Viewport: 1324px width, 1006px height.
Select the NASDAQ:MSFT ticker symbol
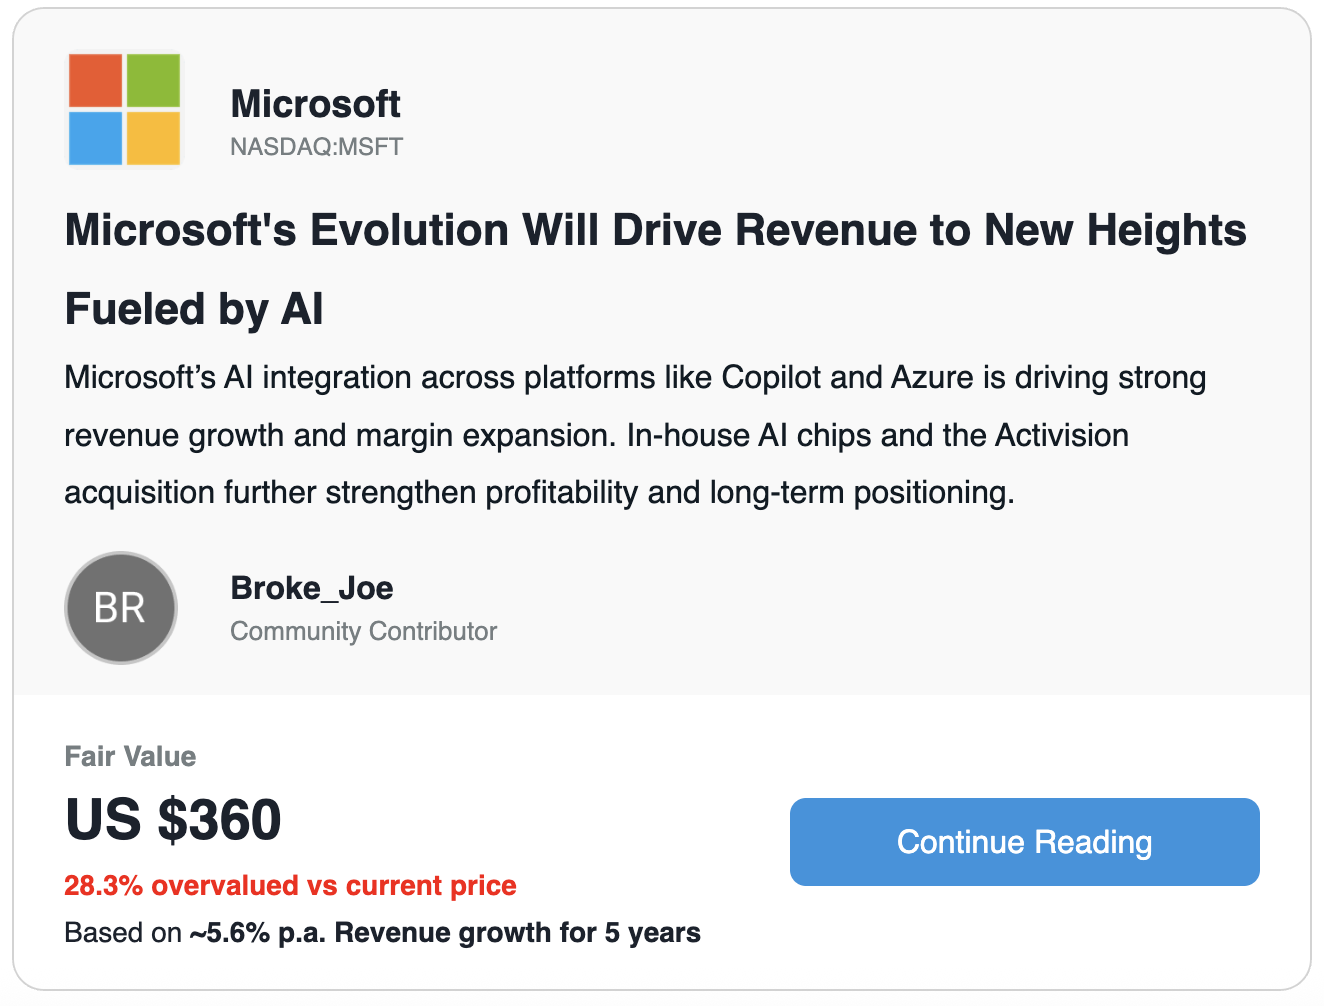316,147
